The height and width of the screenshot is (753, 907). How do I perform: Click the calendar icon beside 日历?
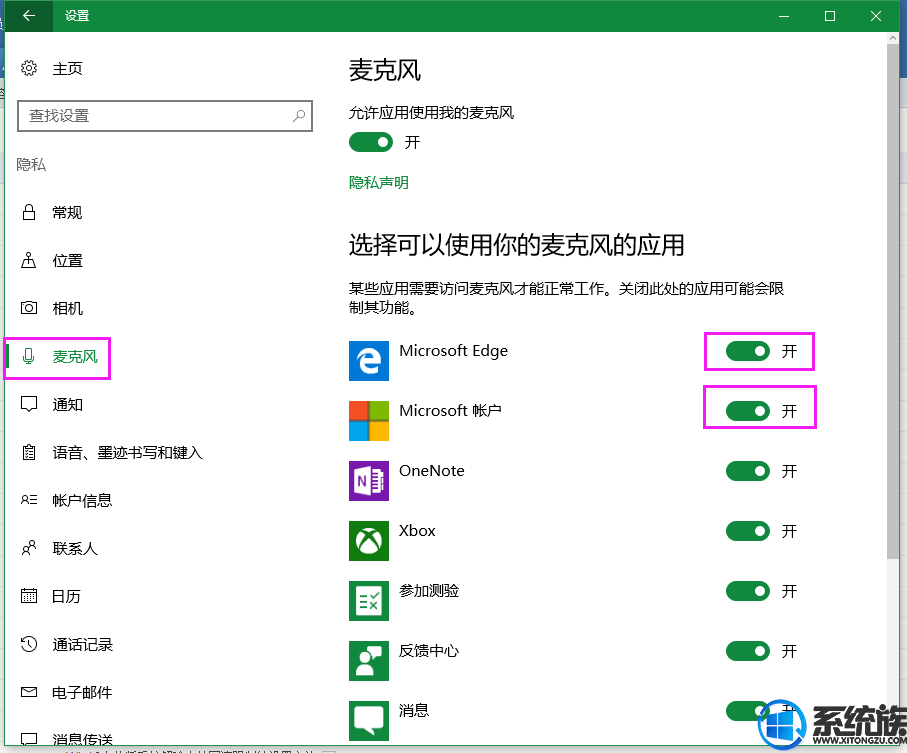[29, 596]
